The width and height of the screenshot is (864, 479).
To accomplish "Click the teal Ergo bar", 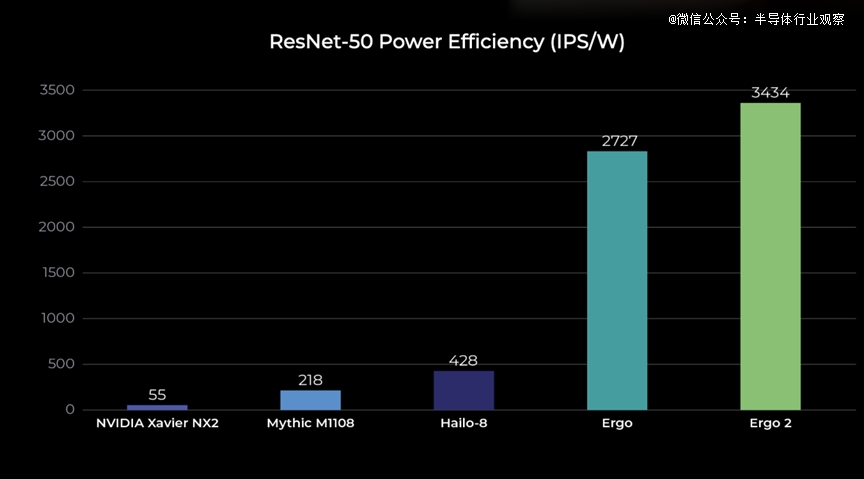I will 617,281.
